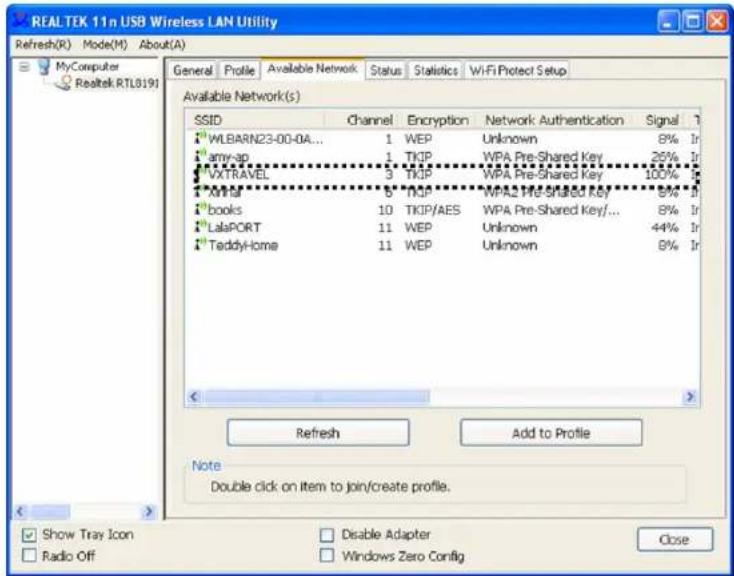Click the Close button at bottom right

coord(675,540)
